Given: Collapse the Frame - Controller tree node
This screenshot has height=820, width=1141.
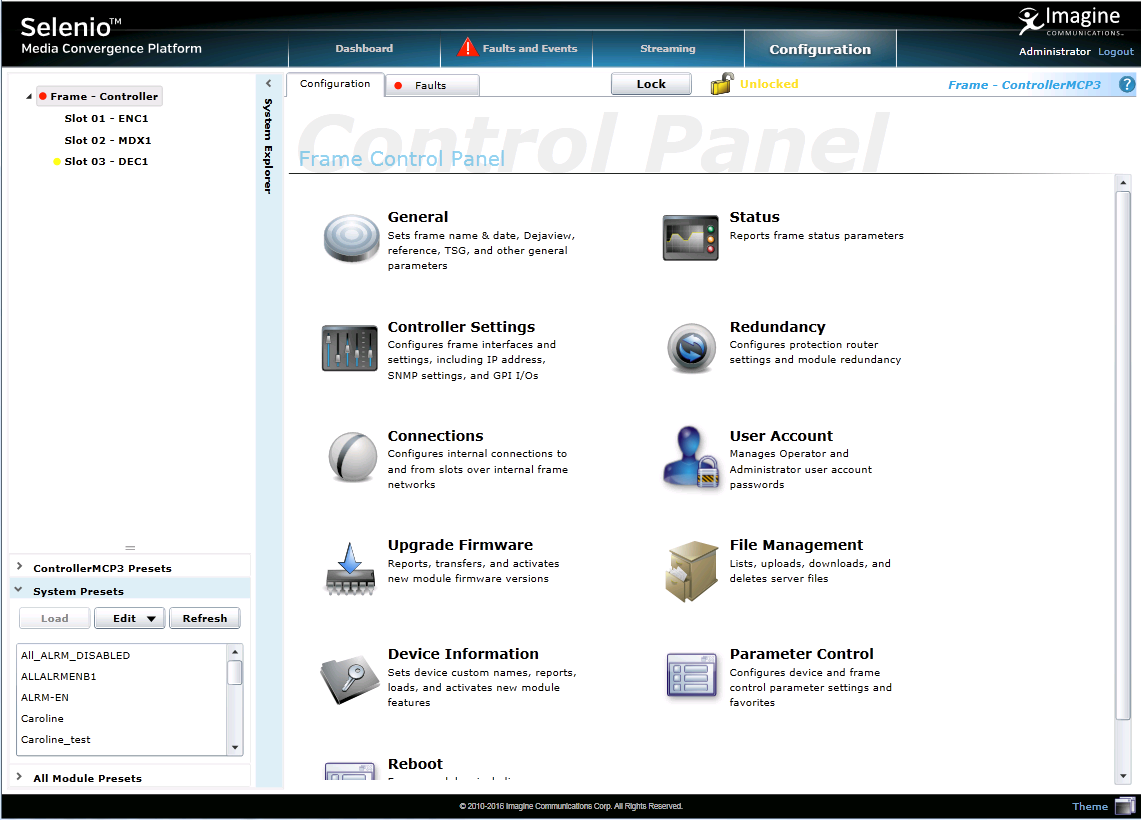Looking at the screenshot, I should (x=28, y=96).
